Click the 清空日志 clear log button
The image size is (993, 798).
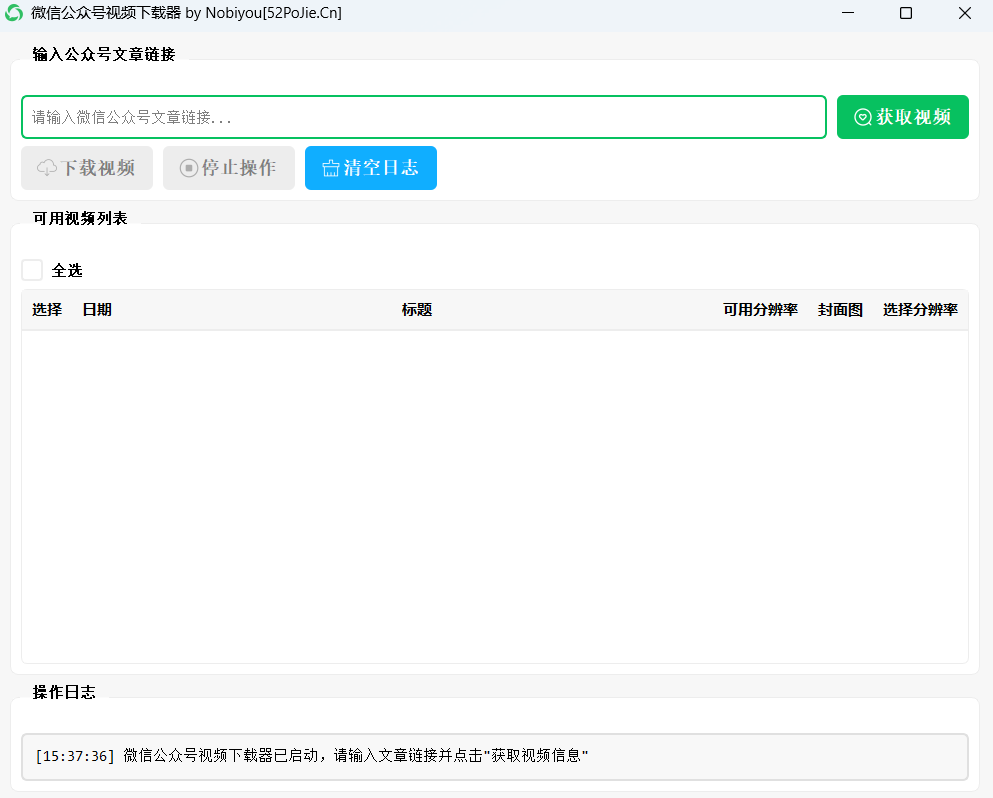pos(370,168)
